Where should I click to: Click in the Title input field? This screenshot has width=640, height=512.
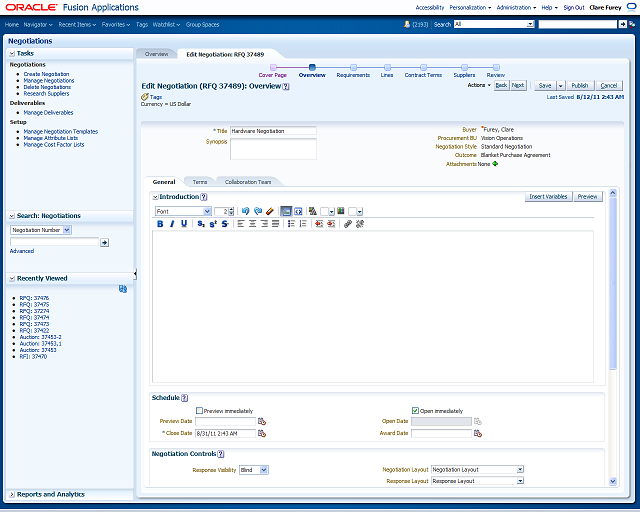pyautogui.click(x=273, y=131)
